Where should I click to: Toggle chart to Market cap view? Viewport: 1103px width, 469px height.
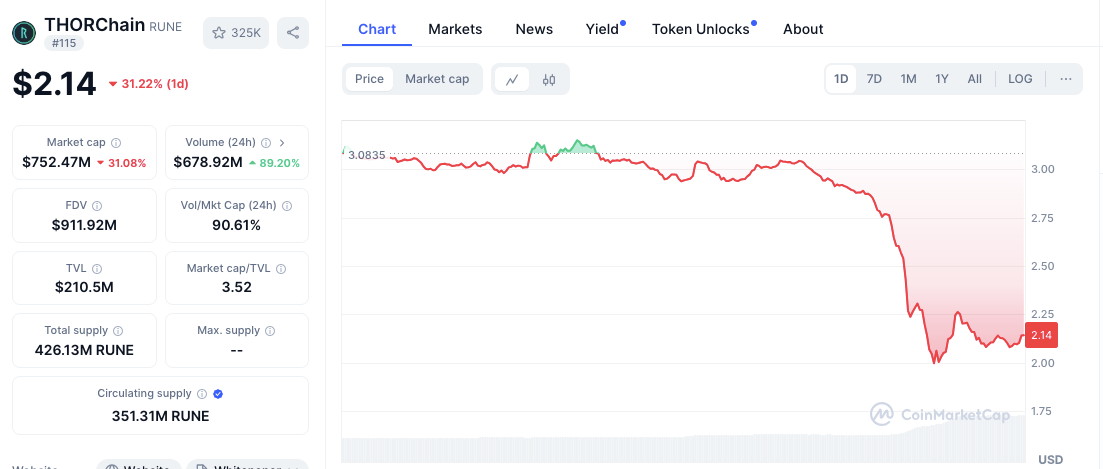[437, 79]
